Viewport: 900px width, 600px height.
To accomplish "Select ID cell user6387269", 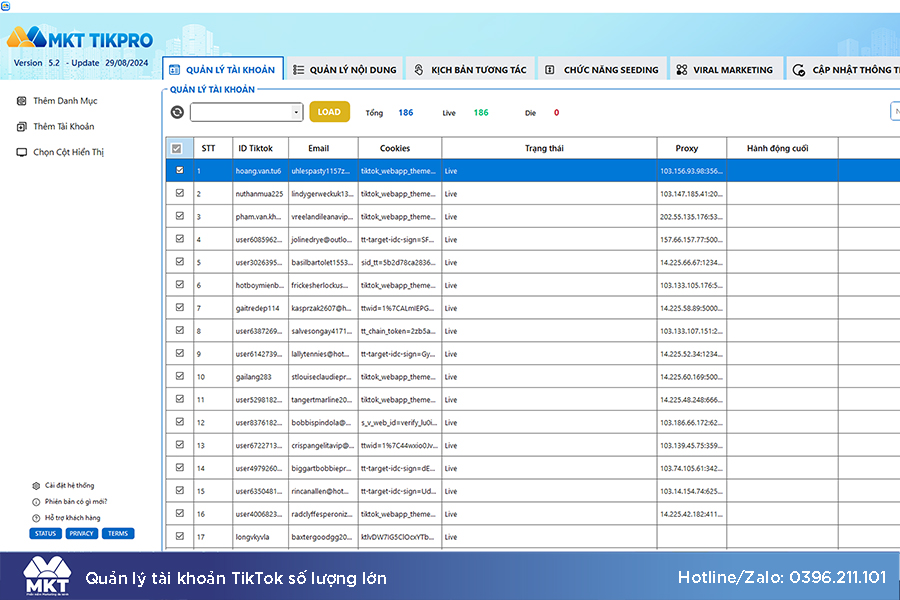I will tap(261, 331).
